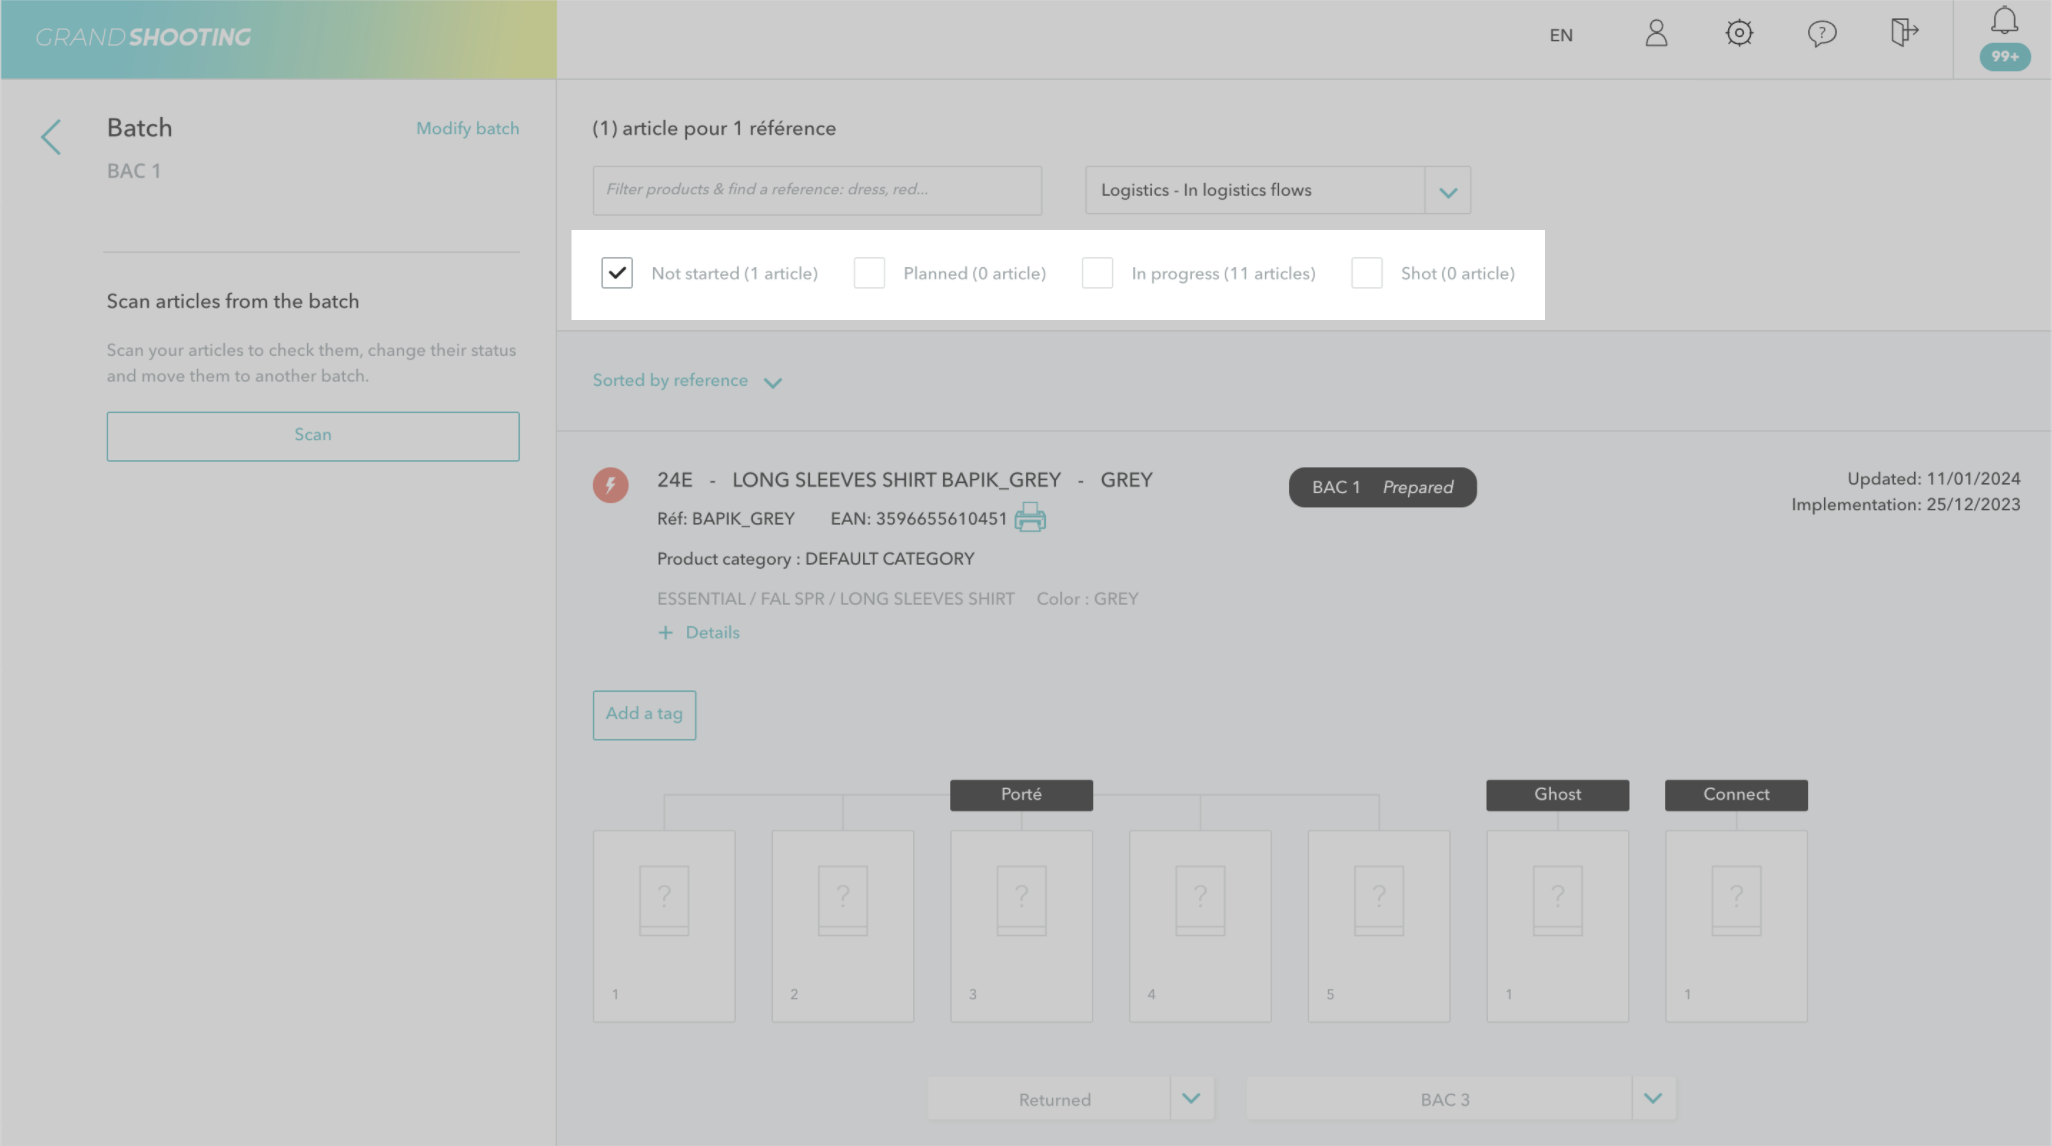Viewport: 2052px width, 1146px height.
Task: Open the Returned status dropdown arrow
Action: 1191,1098
